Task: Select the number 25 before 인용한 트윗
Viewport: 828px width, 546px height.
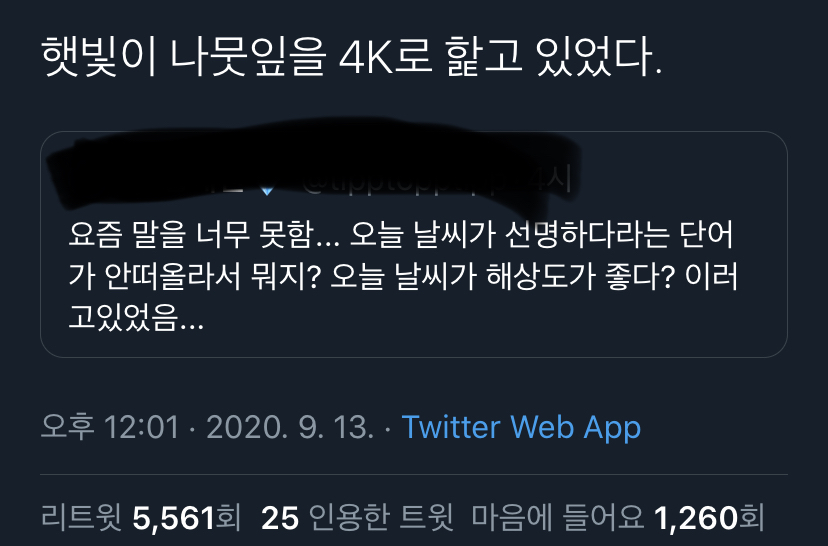Action: point(280,517)
